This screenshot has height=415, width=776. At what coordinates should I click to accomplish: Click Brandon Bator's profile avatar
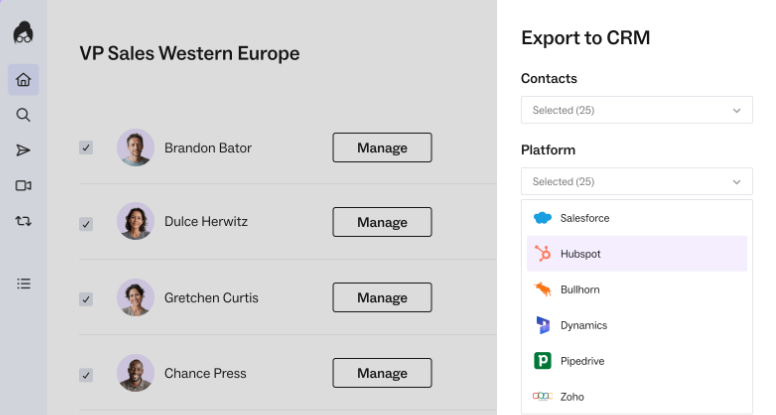coord(135,148)
